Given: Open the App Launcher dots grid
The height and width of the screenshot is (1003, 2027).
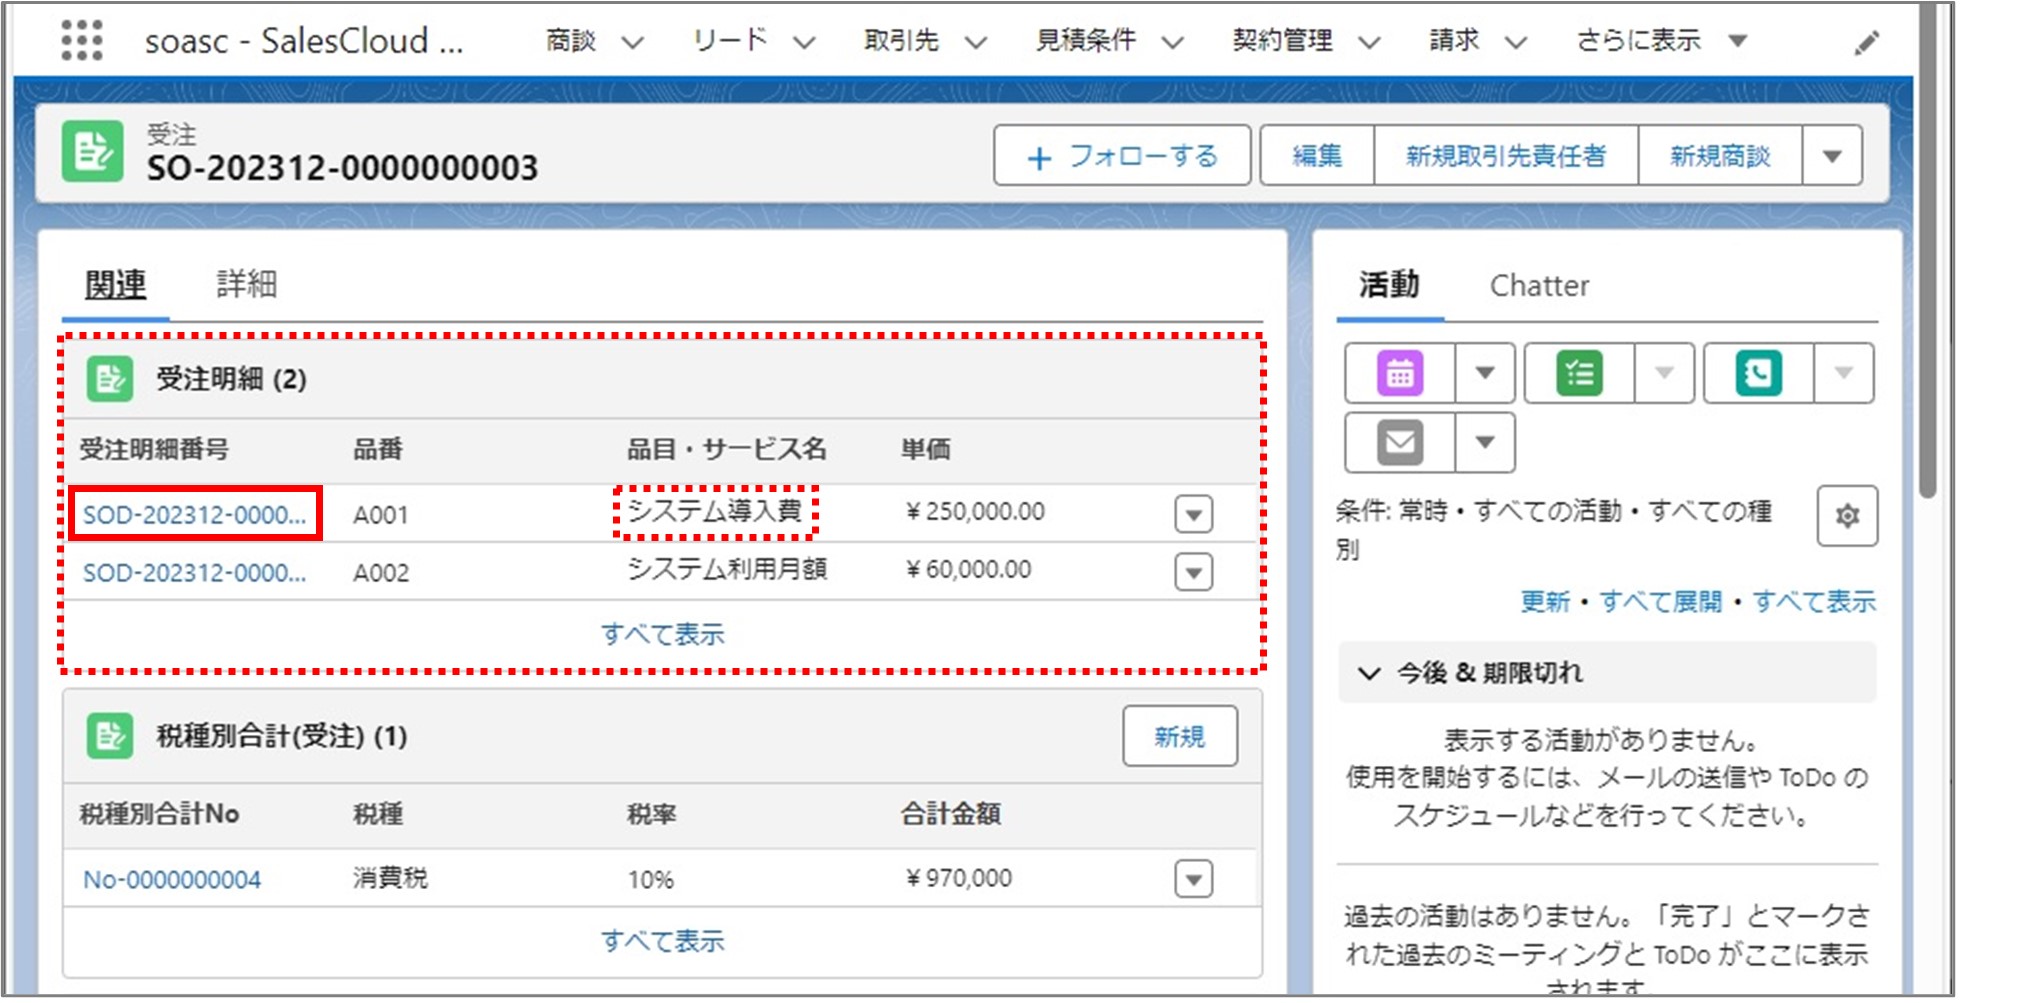Looking at the screenshot, I should point(82,41).
